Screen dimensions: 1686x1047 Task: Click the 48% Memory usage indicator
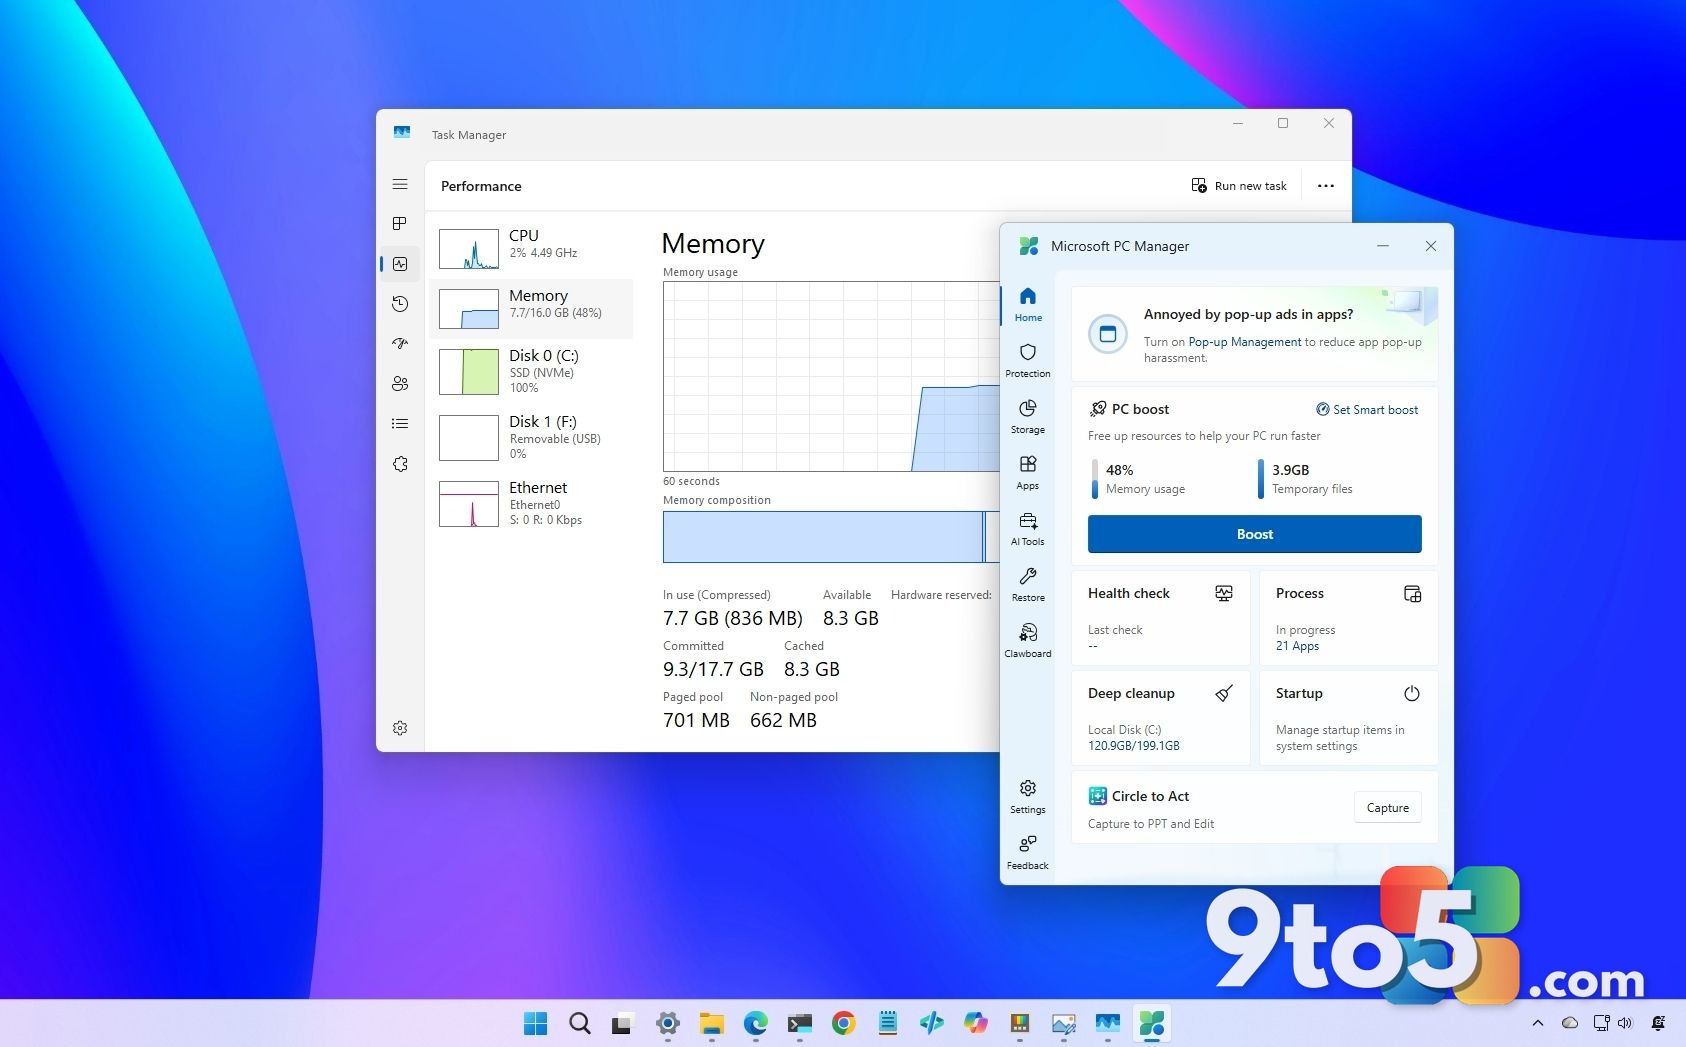point(1139,479)
